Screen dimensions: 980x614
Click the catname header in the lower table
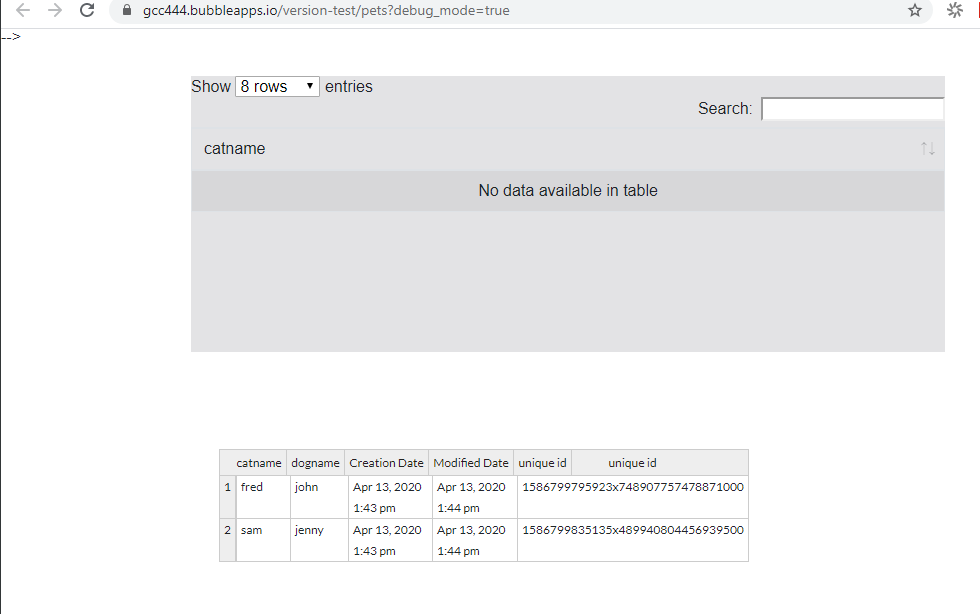(x=259, y=463)
